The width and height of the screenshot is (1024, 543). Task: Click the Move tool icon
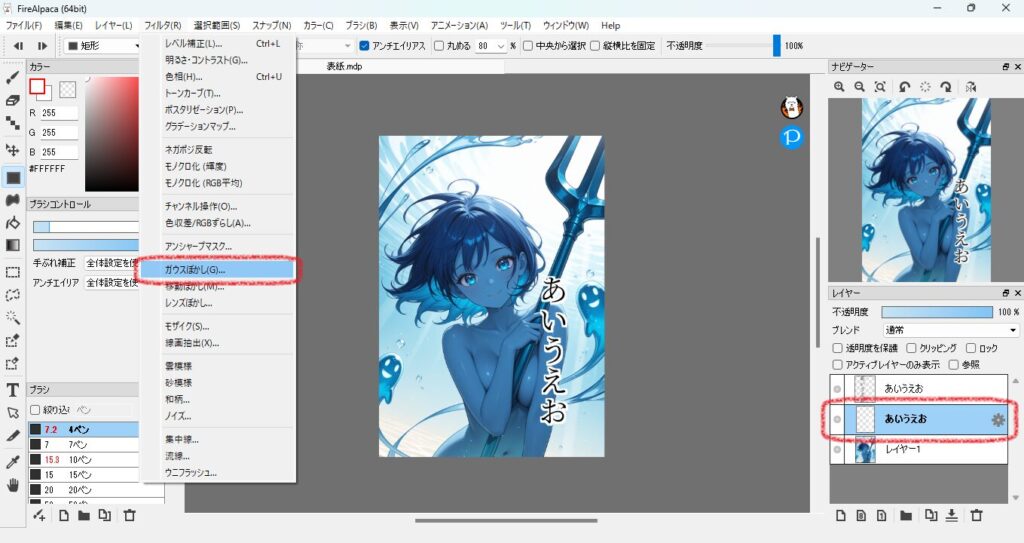click(x=13, y=150)
